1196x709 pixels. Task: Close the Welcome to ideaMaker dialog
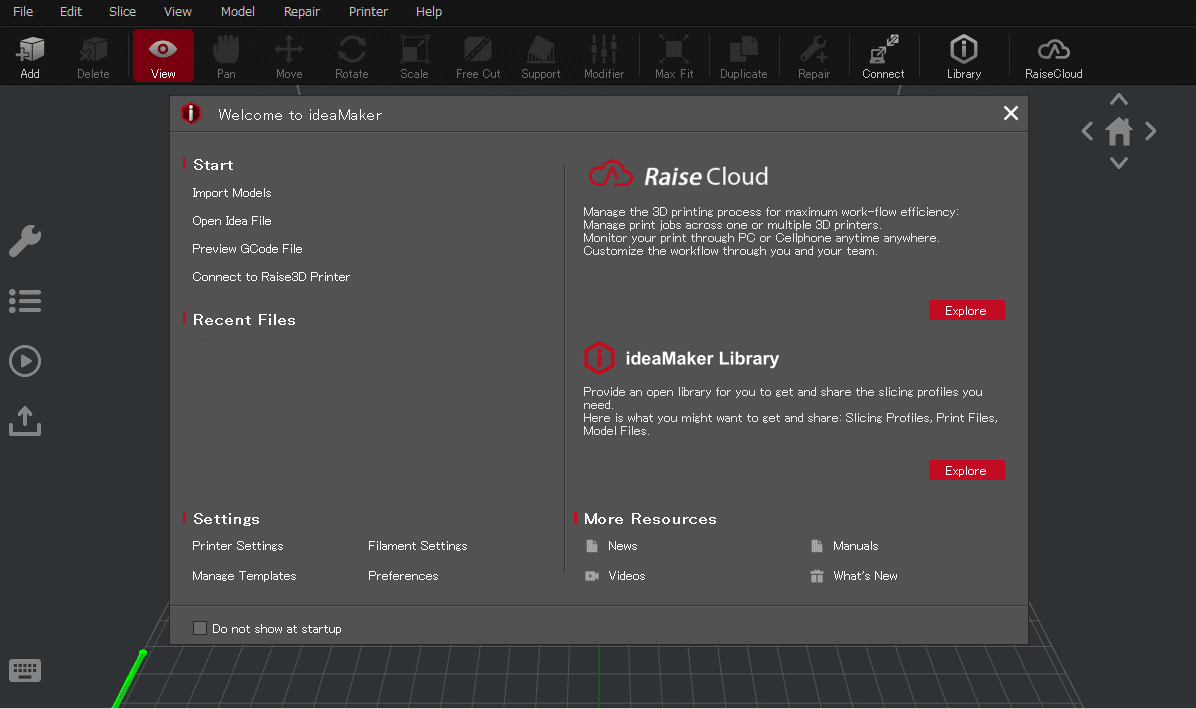pyautogui.click(x=1011, y=113)
